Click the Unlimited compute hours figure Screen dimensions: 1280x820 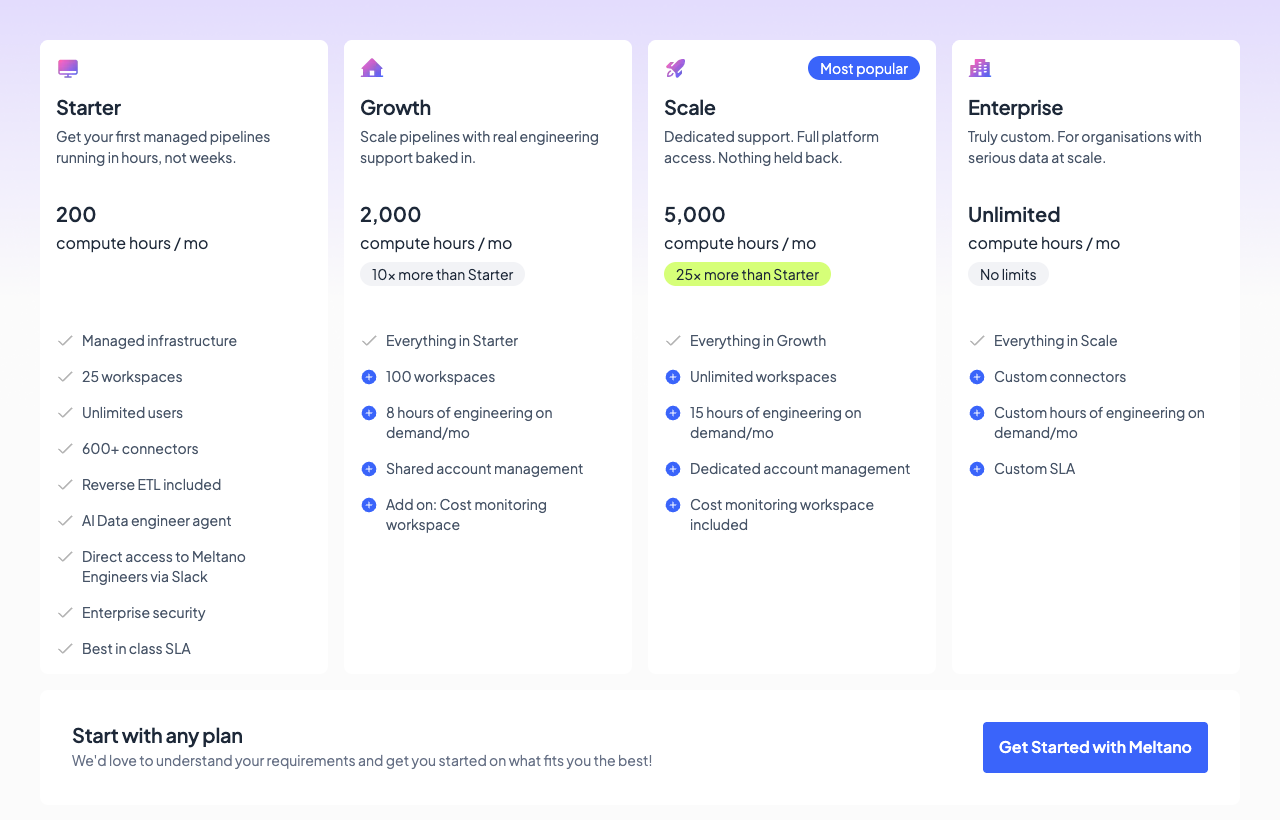coord(1014,214)
